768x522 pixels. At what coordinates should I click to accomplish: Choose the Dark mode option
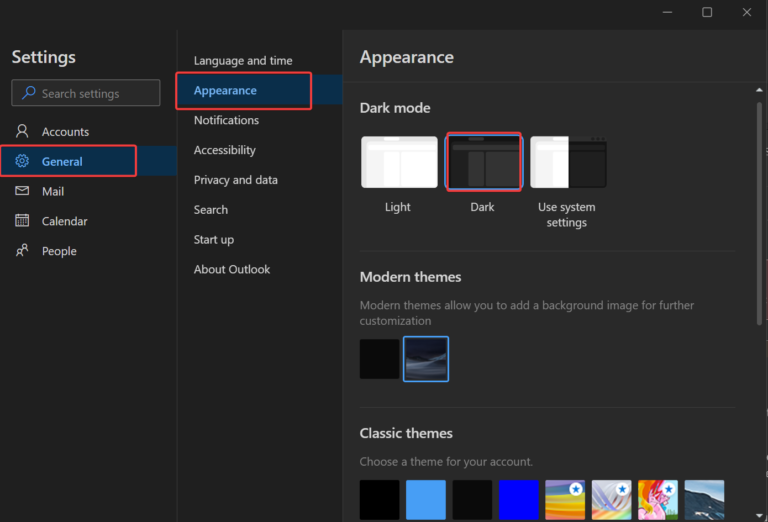(x=484, y=162)
